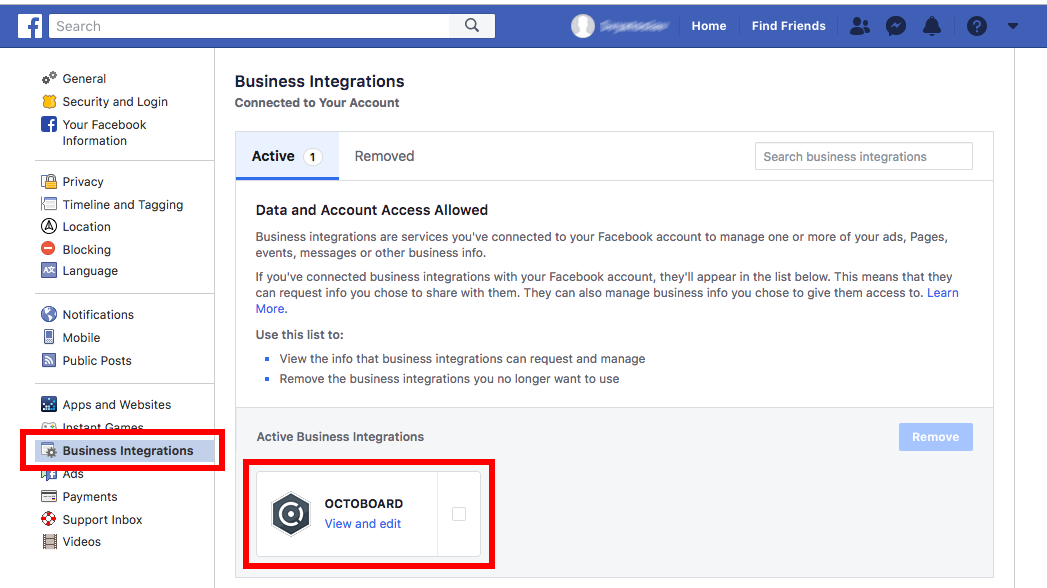Image resolution: width=1047 pixels, height=588 pixels.
Task: Click the Privacy lock icon
Action: click(49, 181)
